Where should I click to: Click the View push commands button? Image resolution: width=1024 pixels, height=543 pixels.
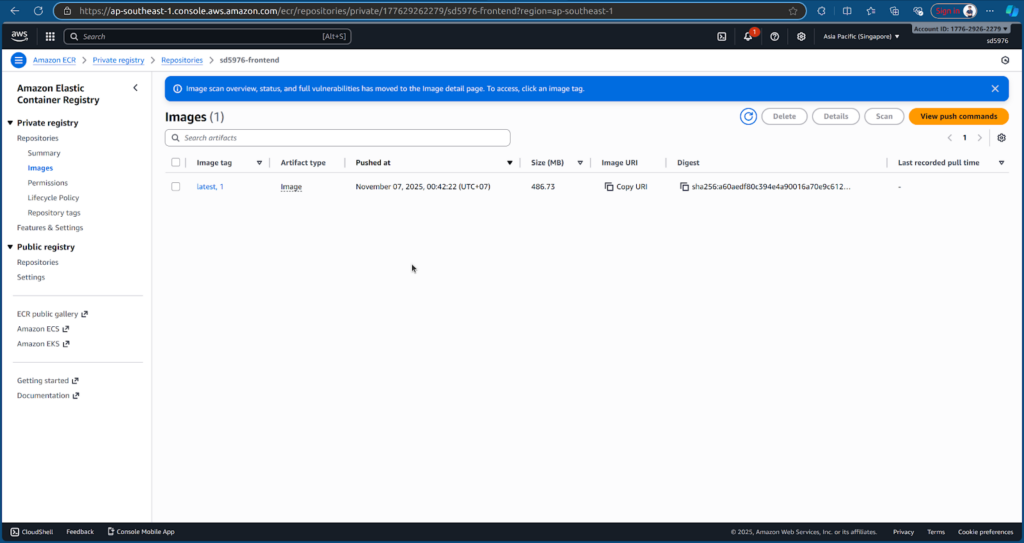click(x=958, y=116)
